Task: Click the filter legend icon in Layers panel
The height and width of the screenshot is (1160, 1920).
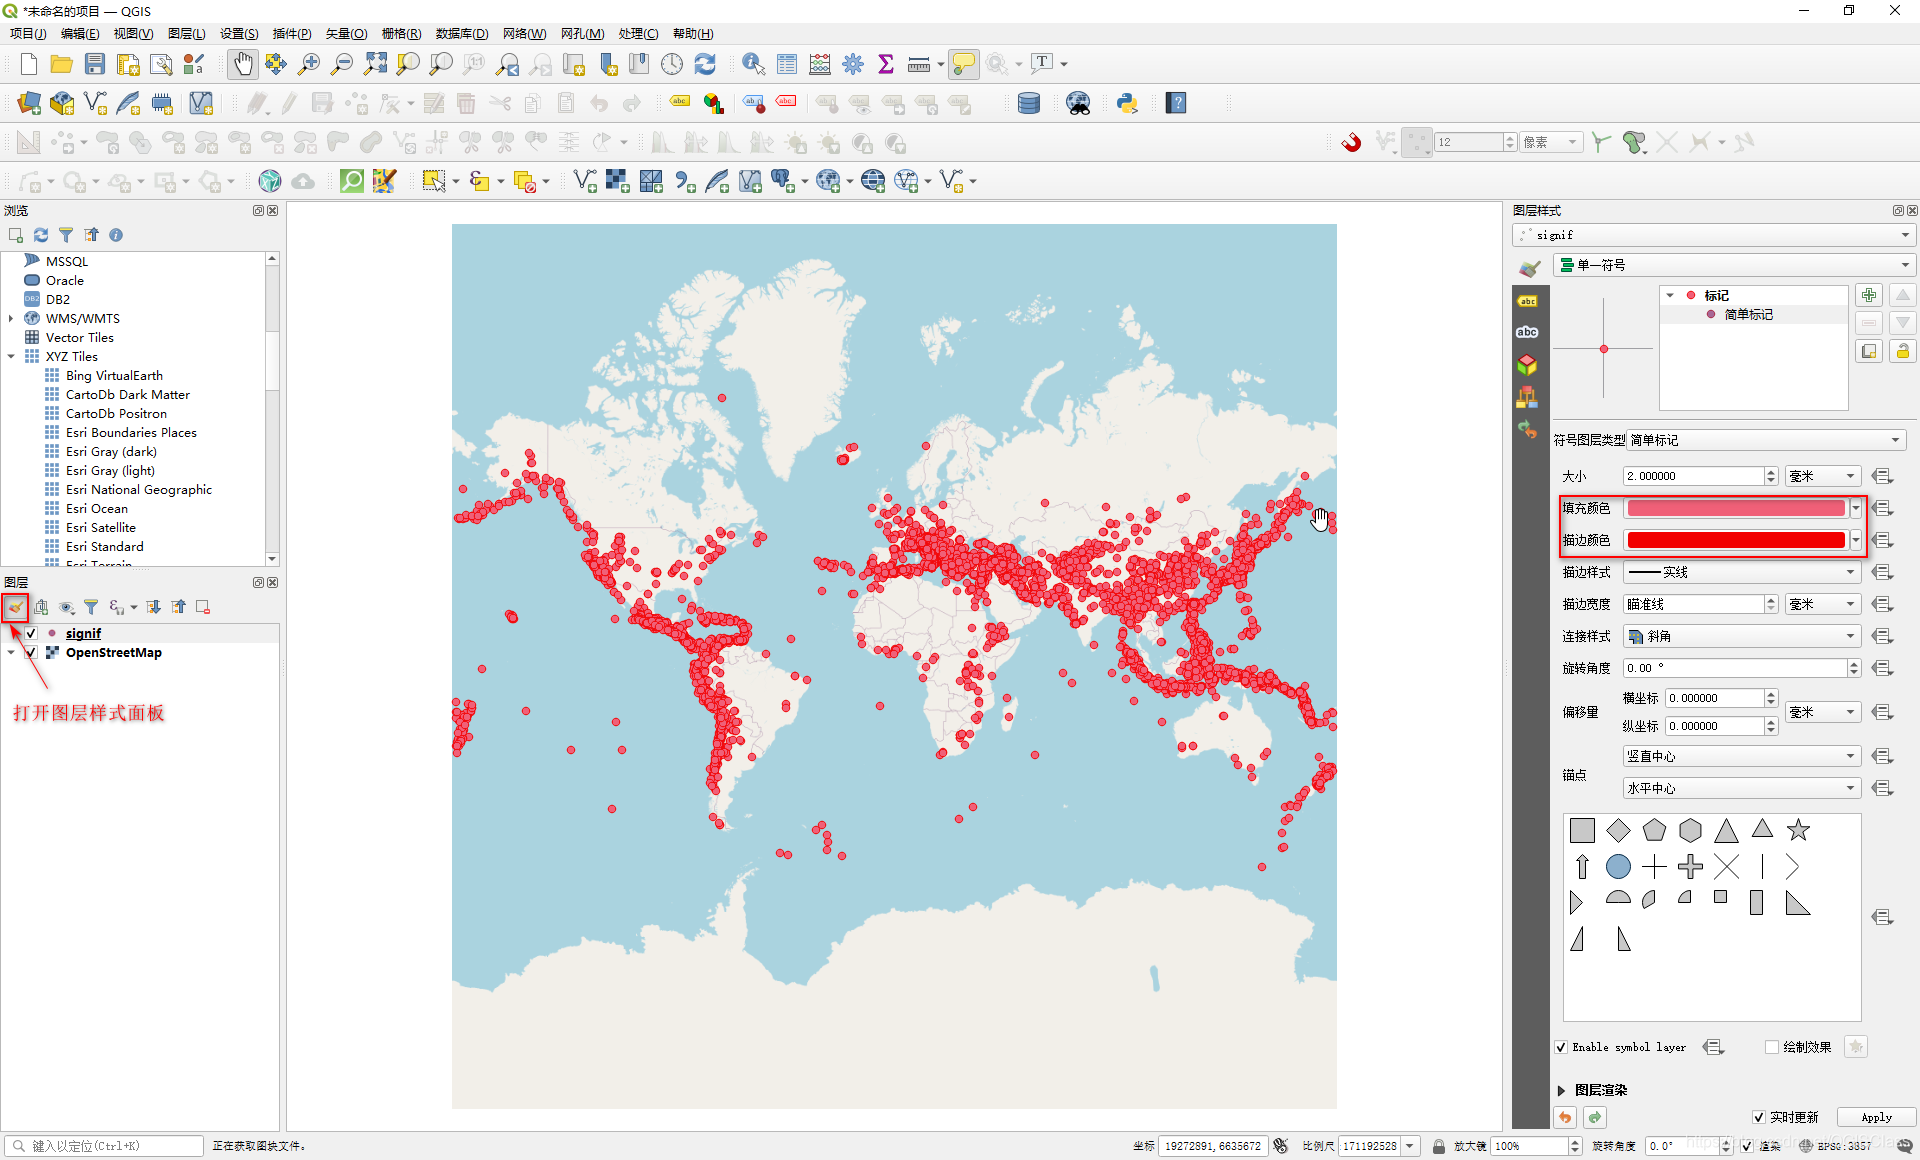Action: [91, 607]
